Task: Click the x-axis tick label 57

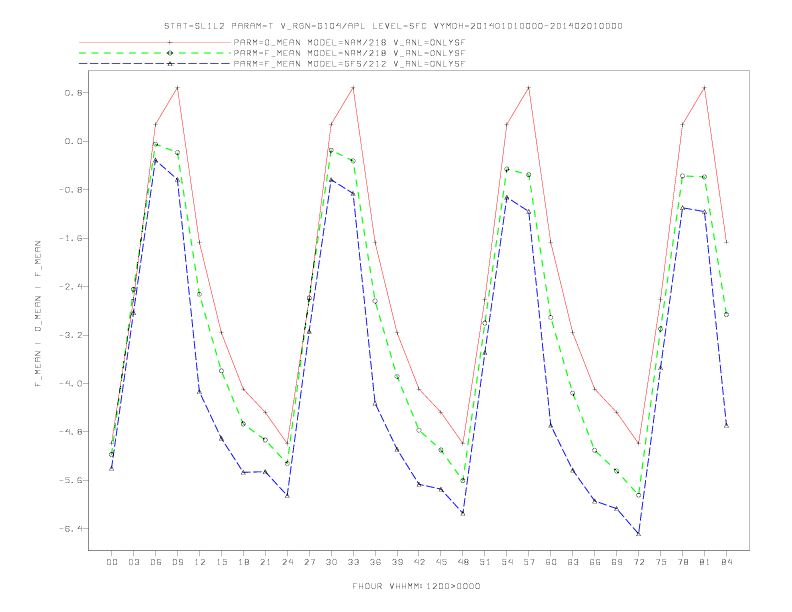Action: coord(529,562)
